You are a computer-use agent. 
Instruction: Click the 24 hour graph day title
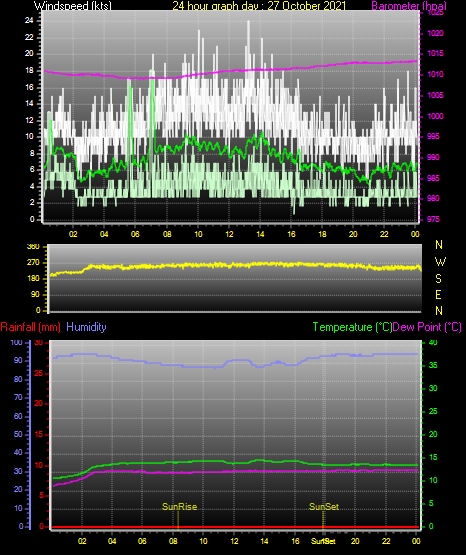click(x=259, y=5)
